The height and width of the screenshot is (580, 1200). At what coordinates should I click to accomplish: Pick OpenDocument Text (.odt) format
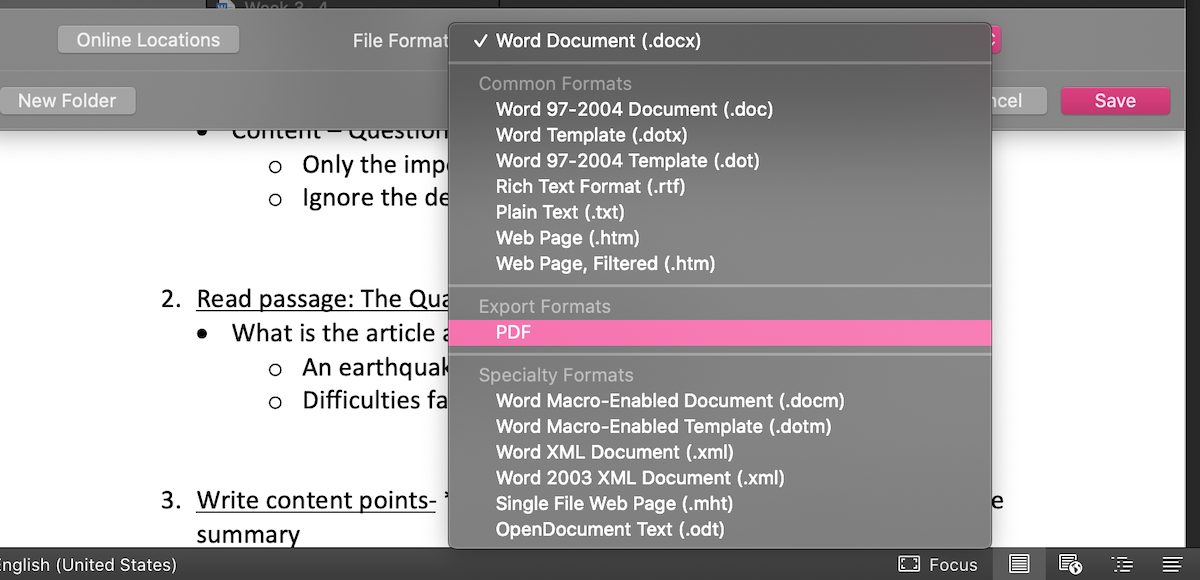click(610, 529)
